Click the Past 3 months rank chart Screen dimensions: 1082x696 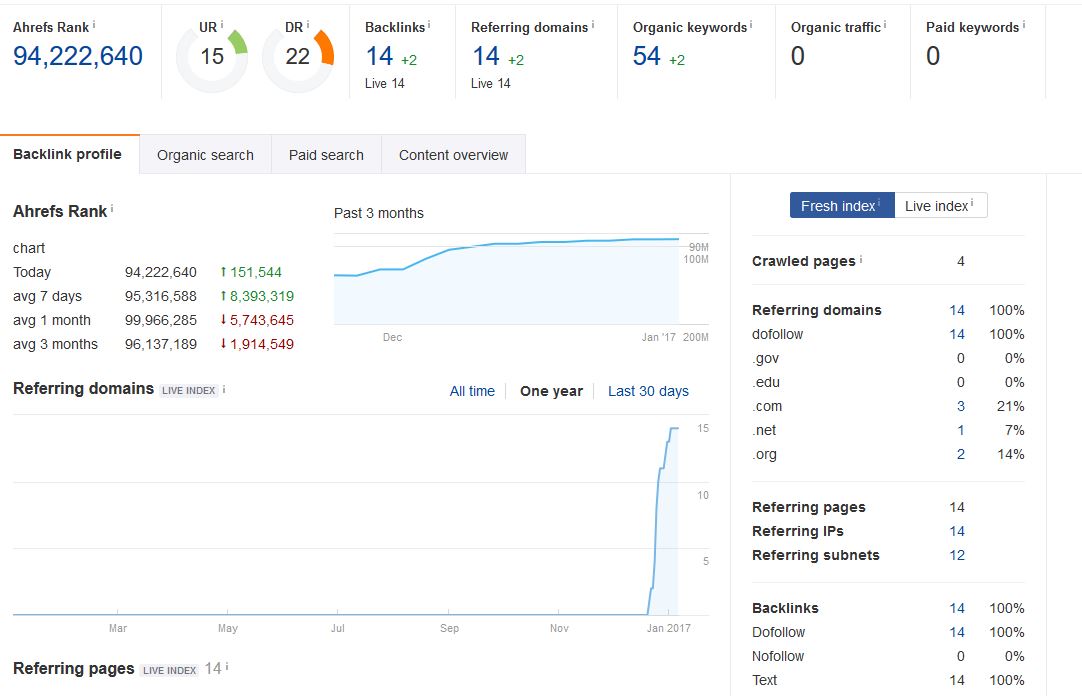[x=521, y=279]
